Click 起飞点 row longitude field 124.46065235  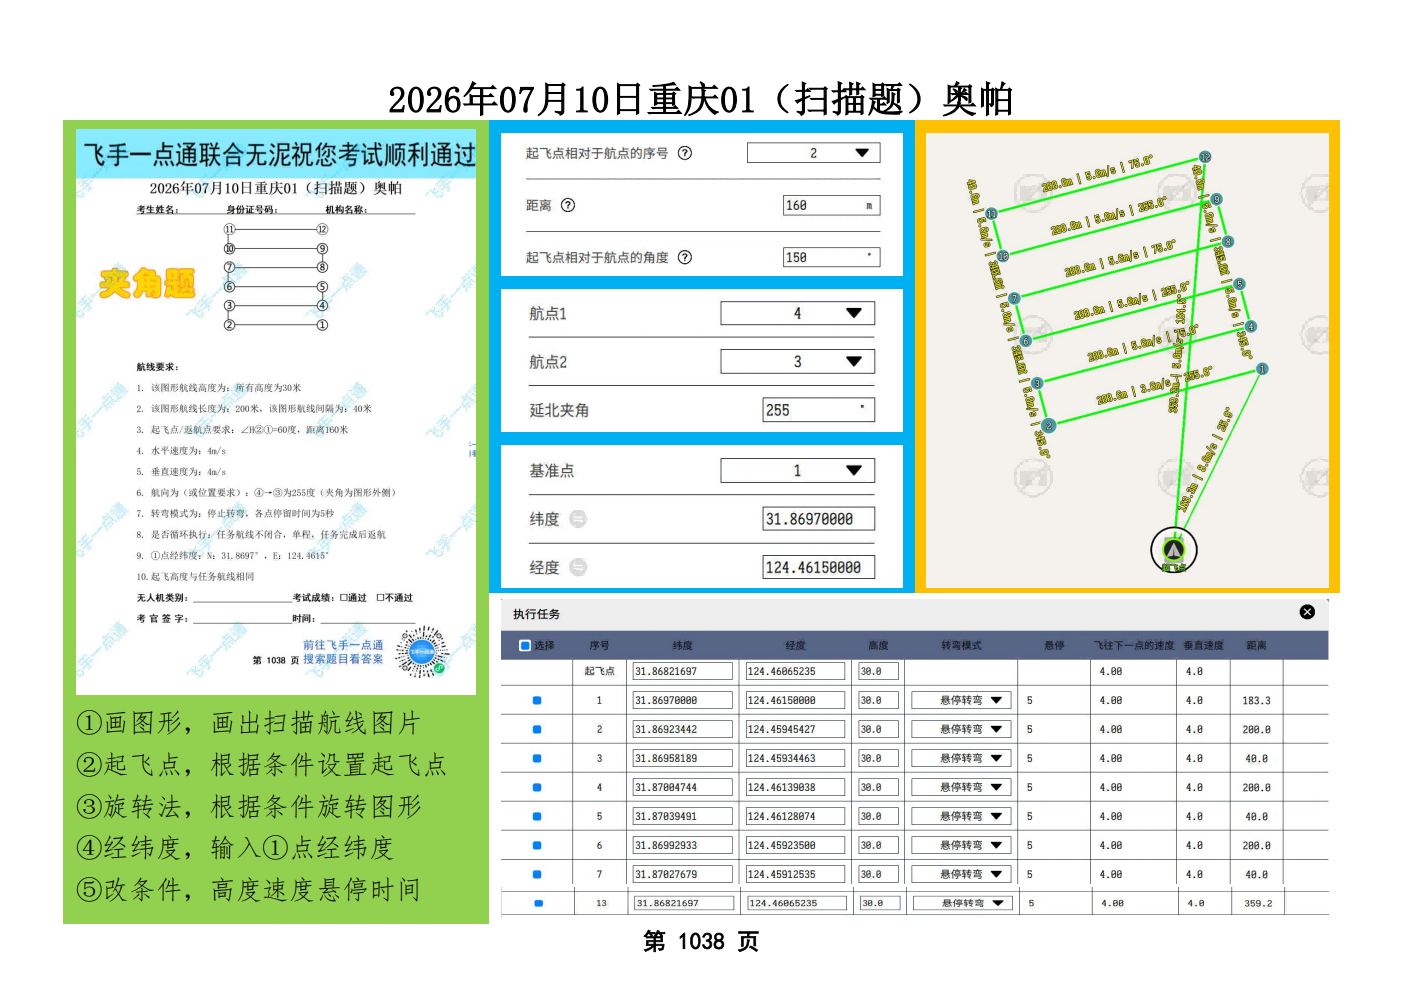[795, 672]
